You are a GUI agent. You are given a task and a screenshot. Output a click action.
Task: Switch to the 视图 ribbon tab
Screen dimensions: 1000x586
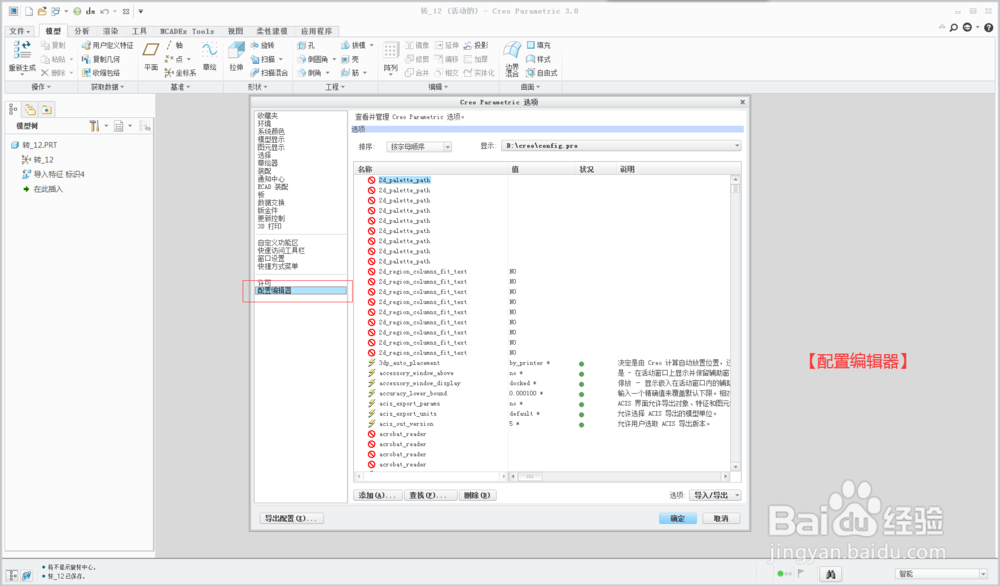click(x=235, y=31)
